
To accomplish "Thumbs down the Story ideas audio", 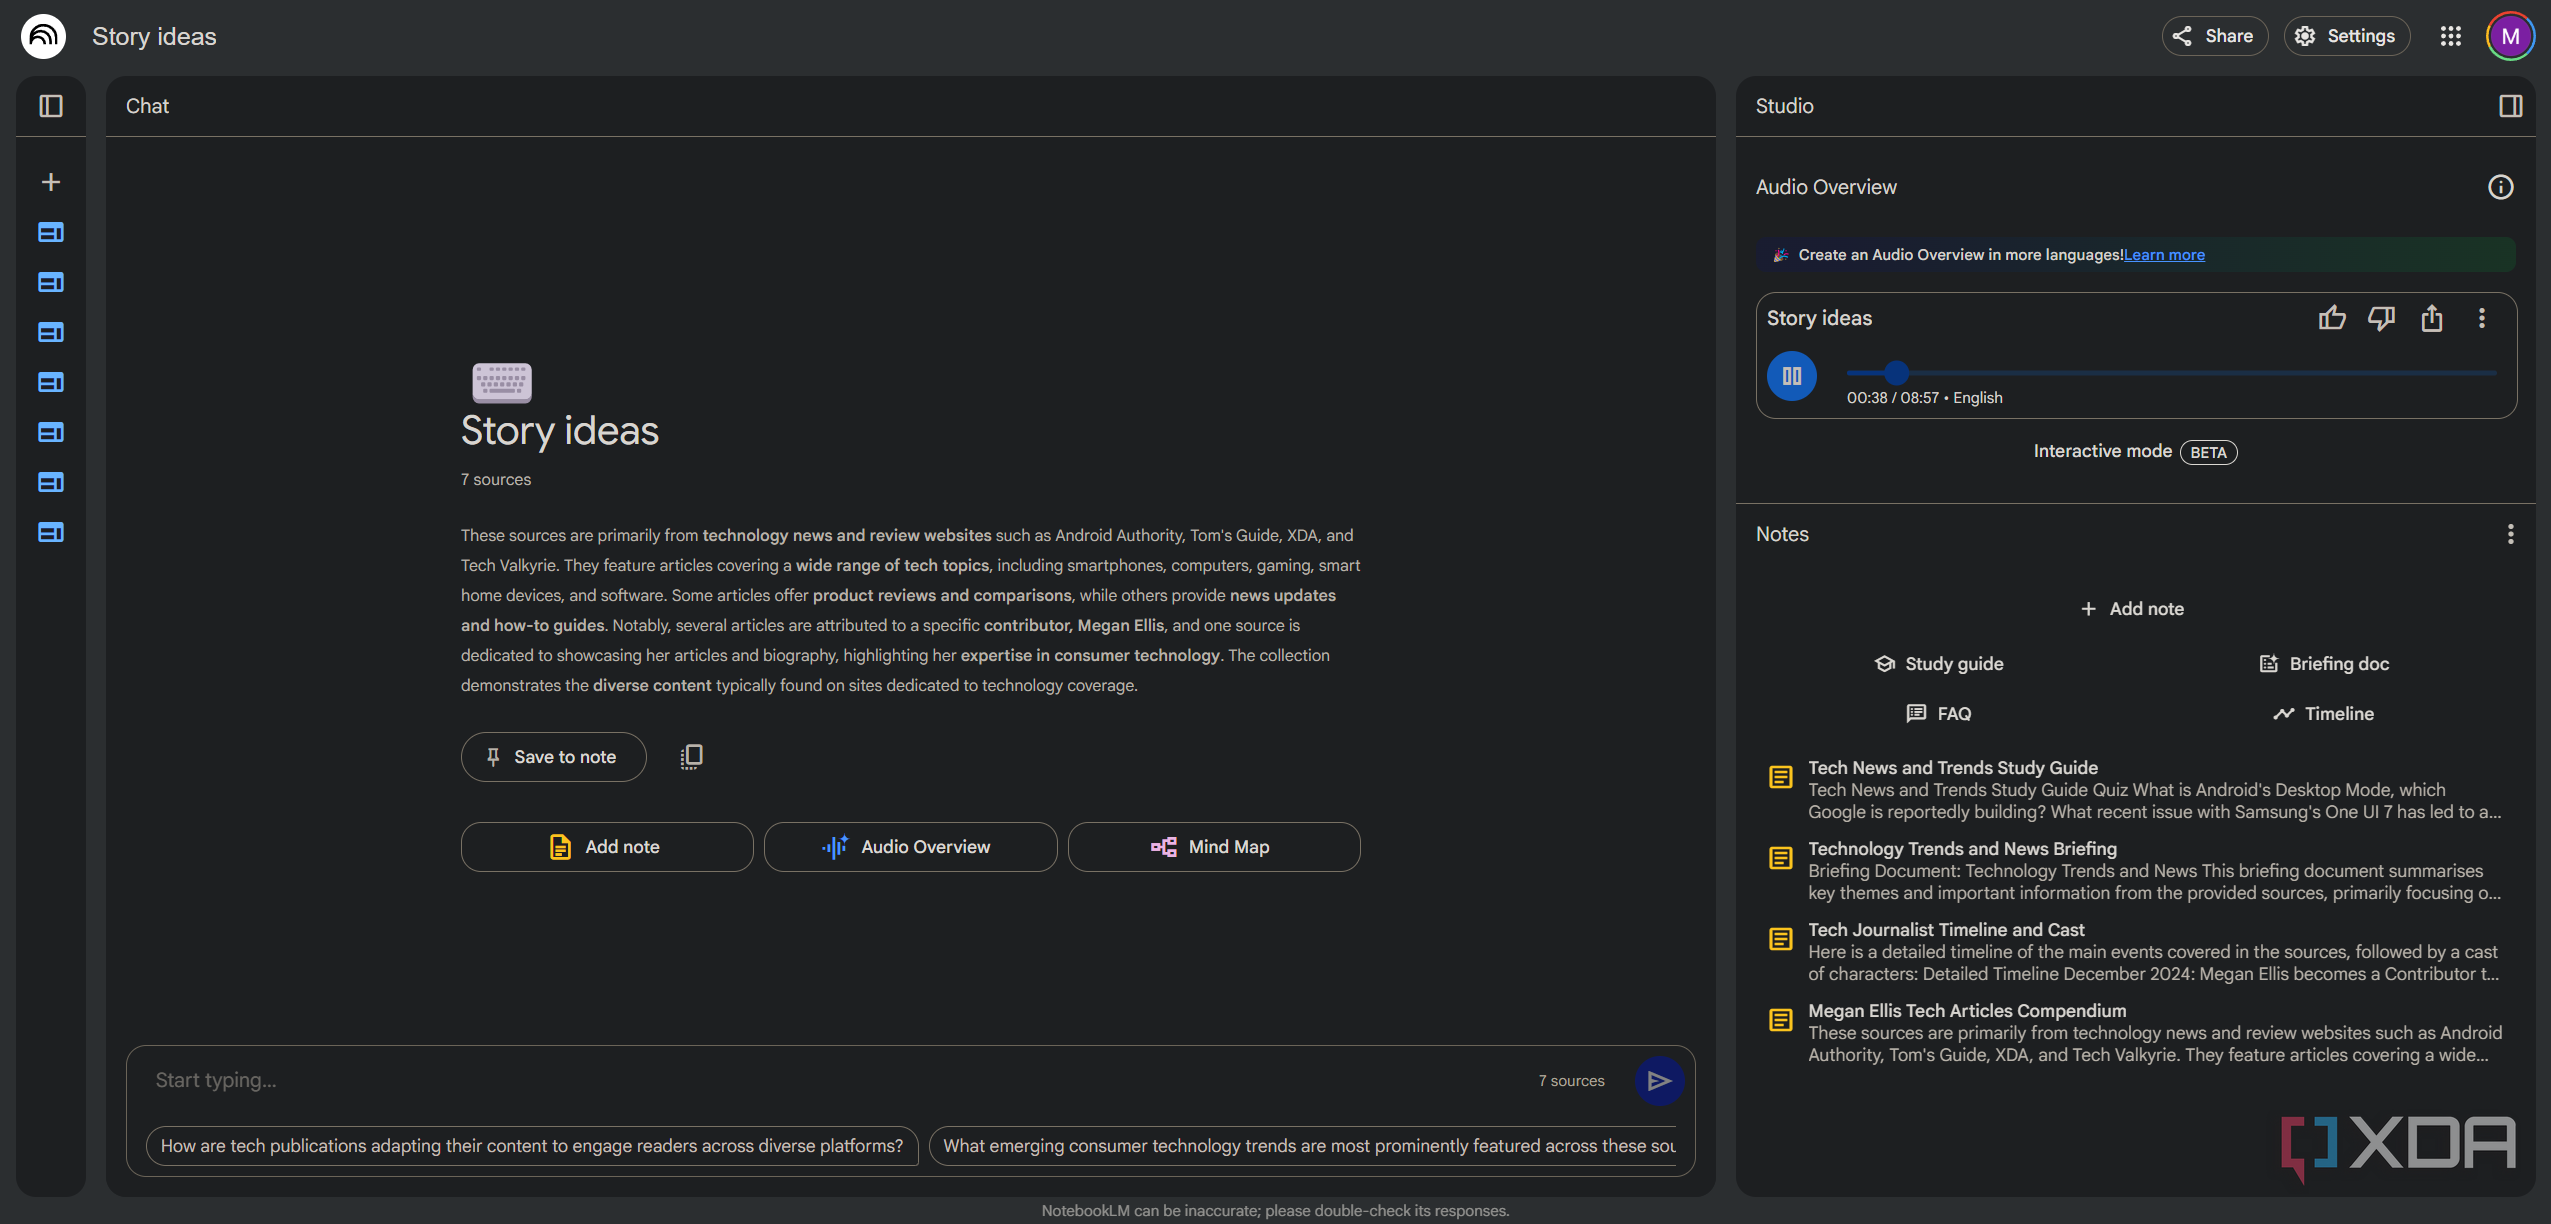I will (x=2382, y=318).
